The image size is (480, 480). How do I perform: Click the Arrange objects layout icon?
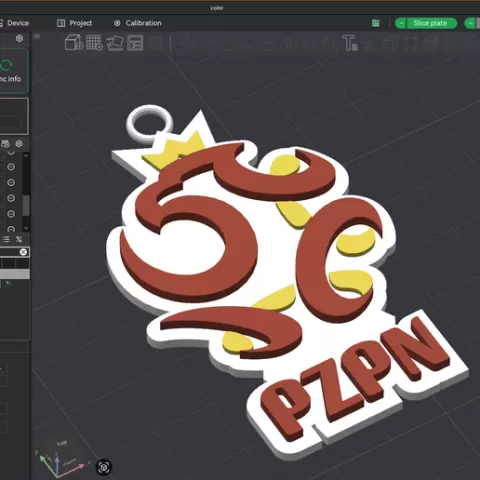tap(135, 43)
